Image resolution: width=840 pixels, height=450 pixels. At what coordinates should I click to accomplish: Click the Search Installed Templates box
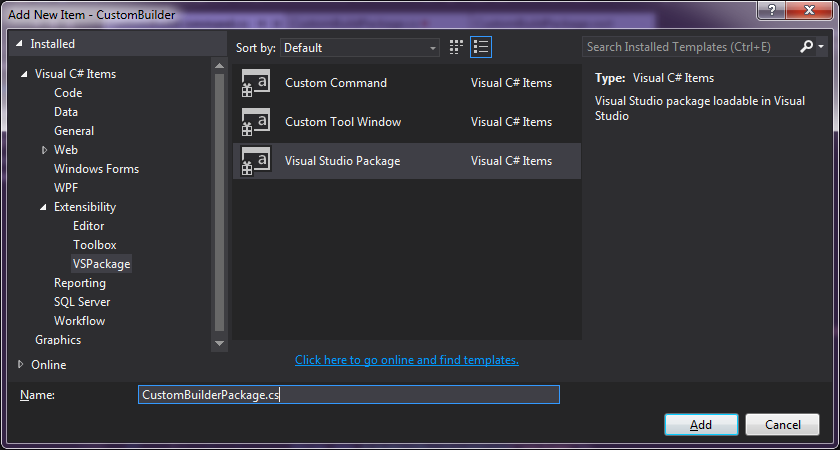pos(689,47)
